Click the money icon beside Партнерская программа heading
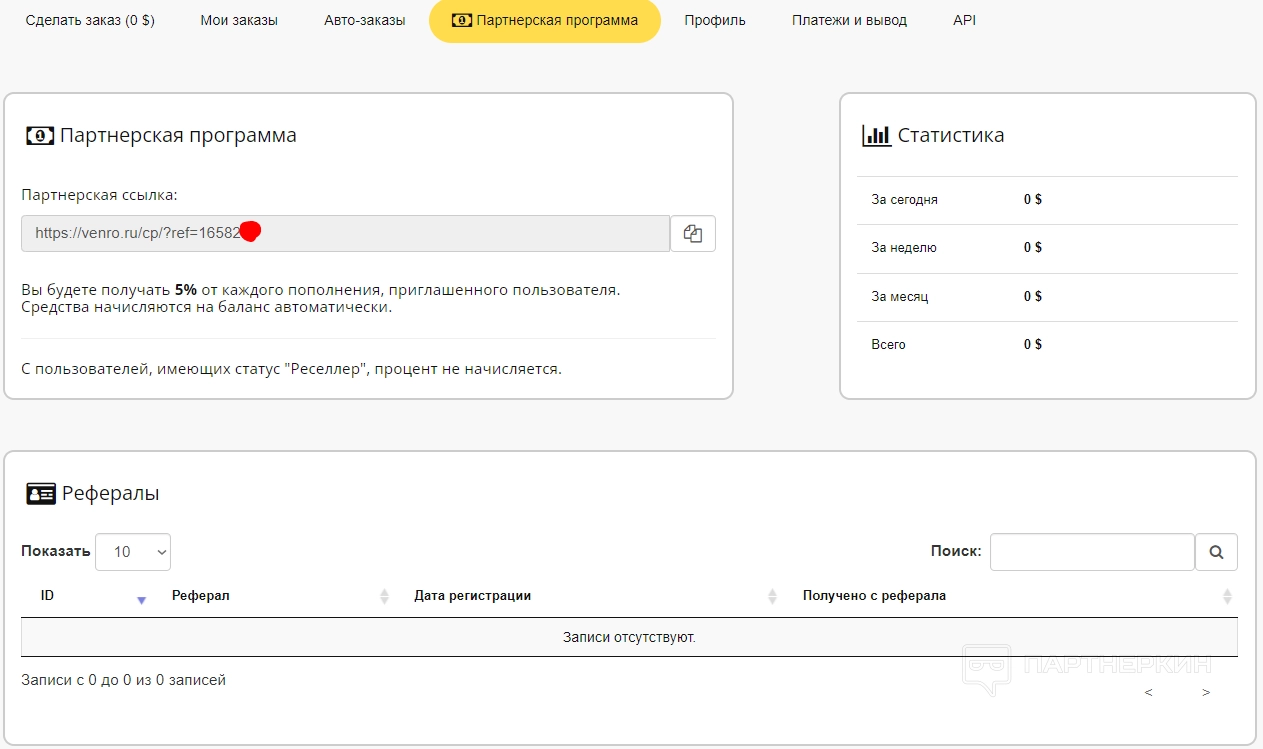This screenshot has width=1263, height=749. (x=40, y=136)
